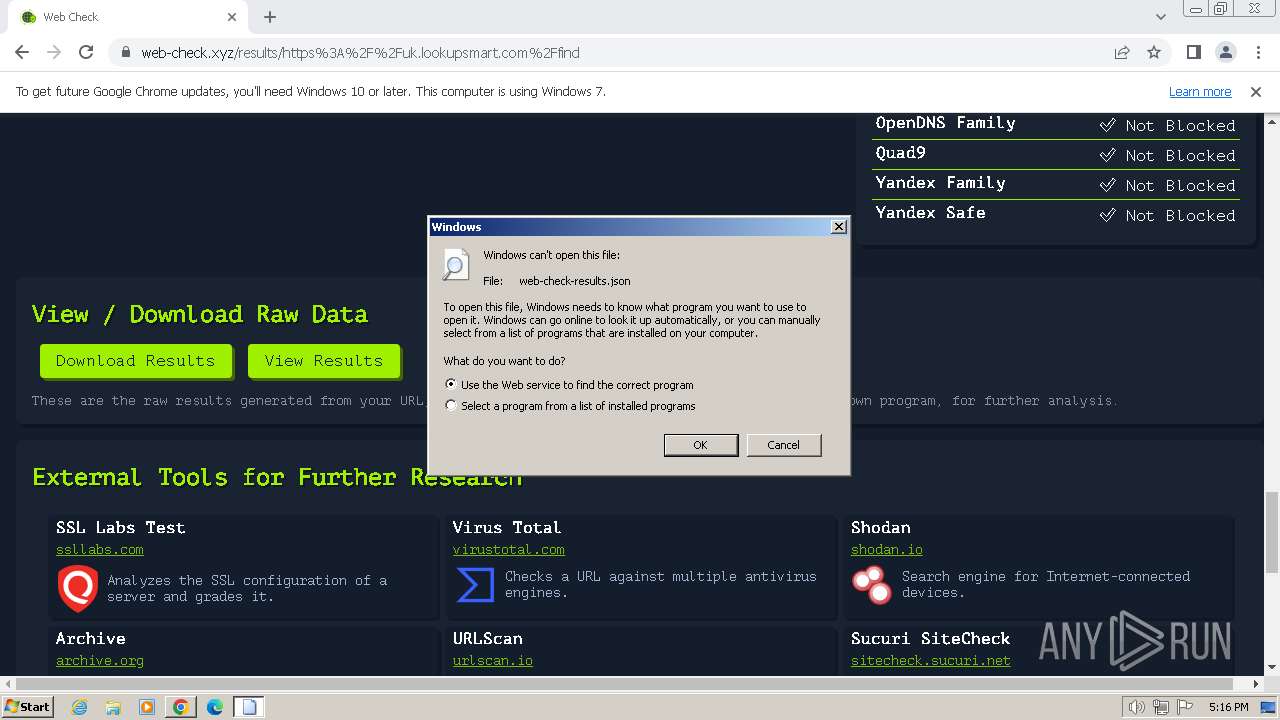Screen dimensions: 1280x720
Task: Close the Windows dialog with the X
Action: coord(838,227)
